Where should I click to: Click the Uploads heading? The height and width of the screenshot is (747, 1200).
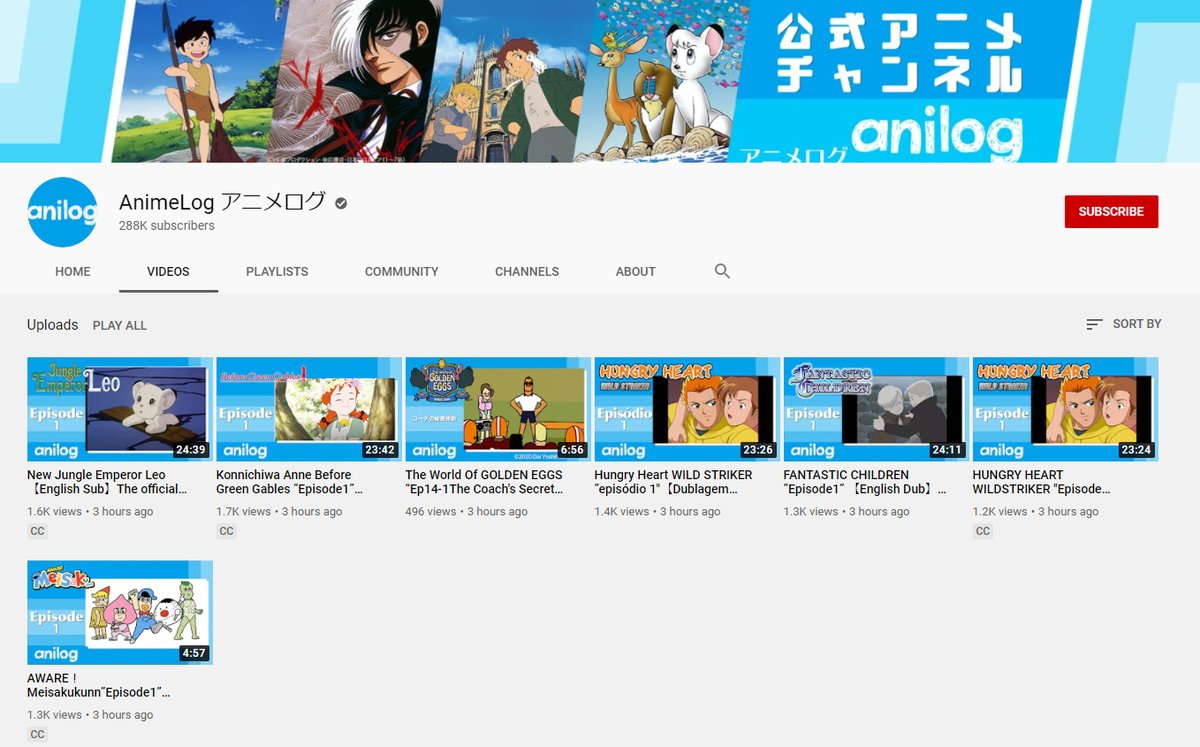click(52, 325)
